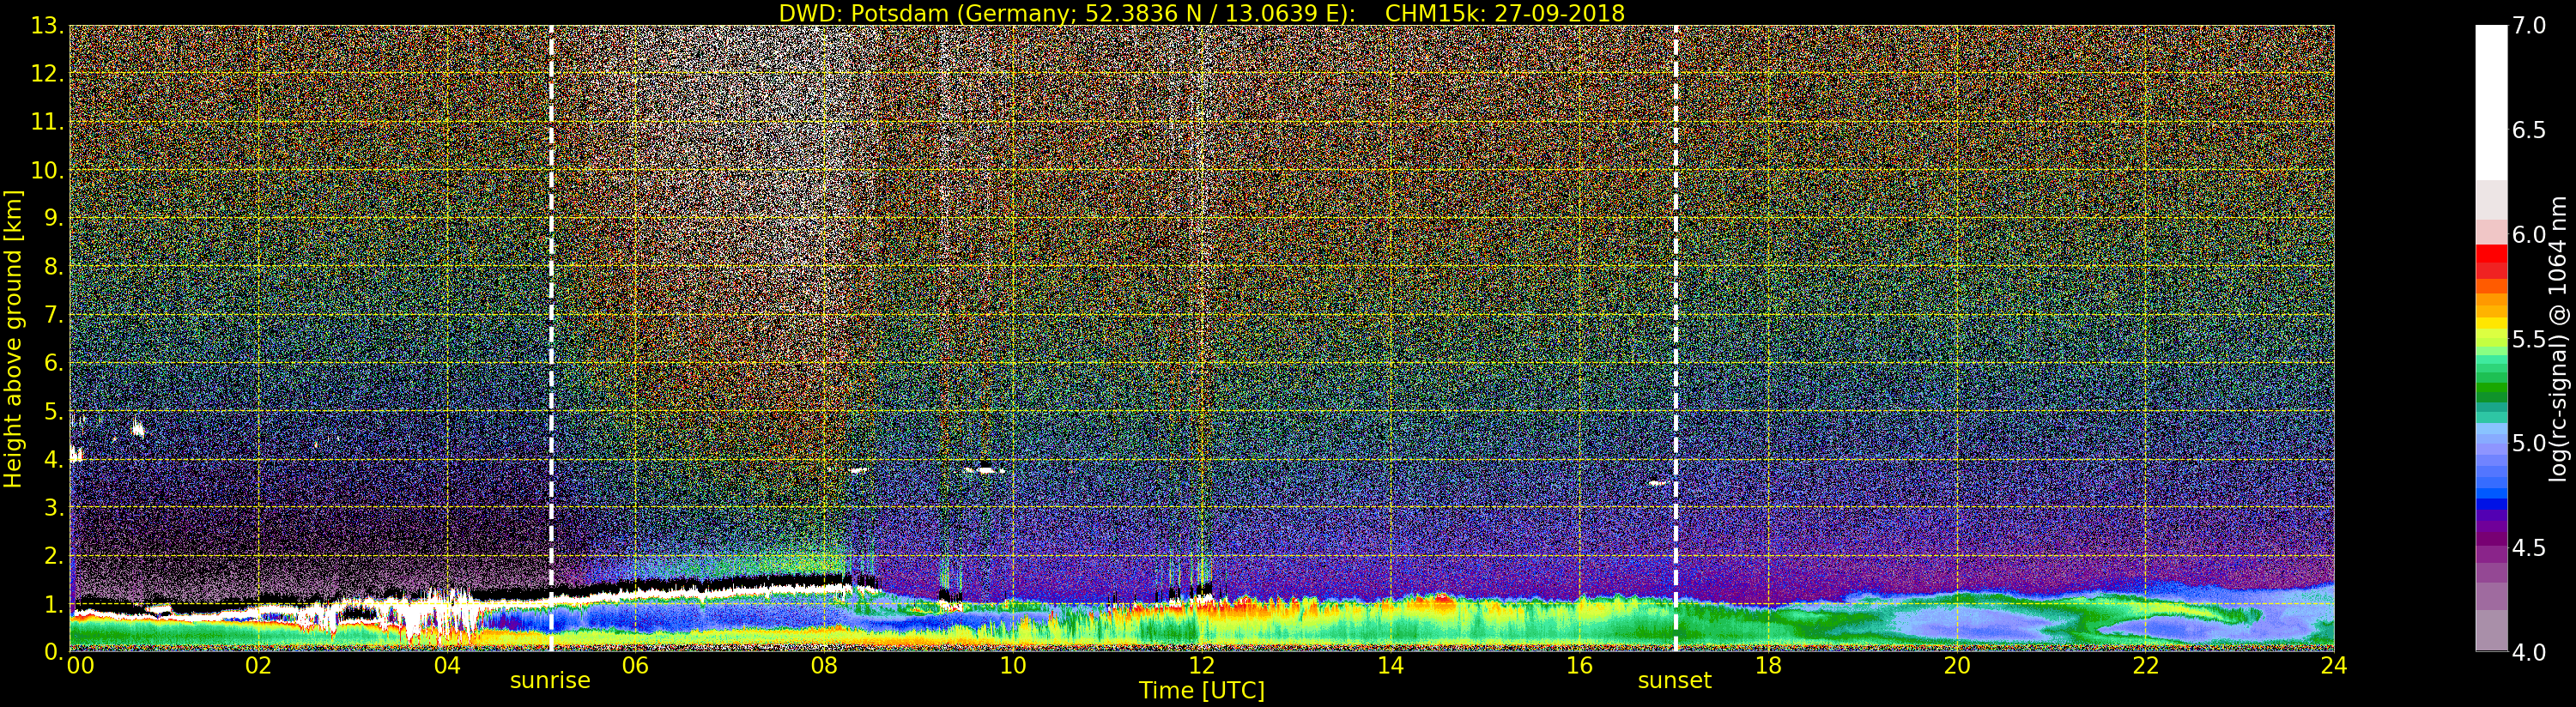This screenshot has width=2576, height=707.
Task: Click the "6.0" value on the colorbar scale
Action: pos(2529,234)
